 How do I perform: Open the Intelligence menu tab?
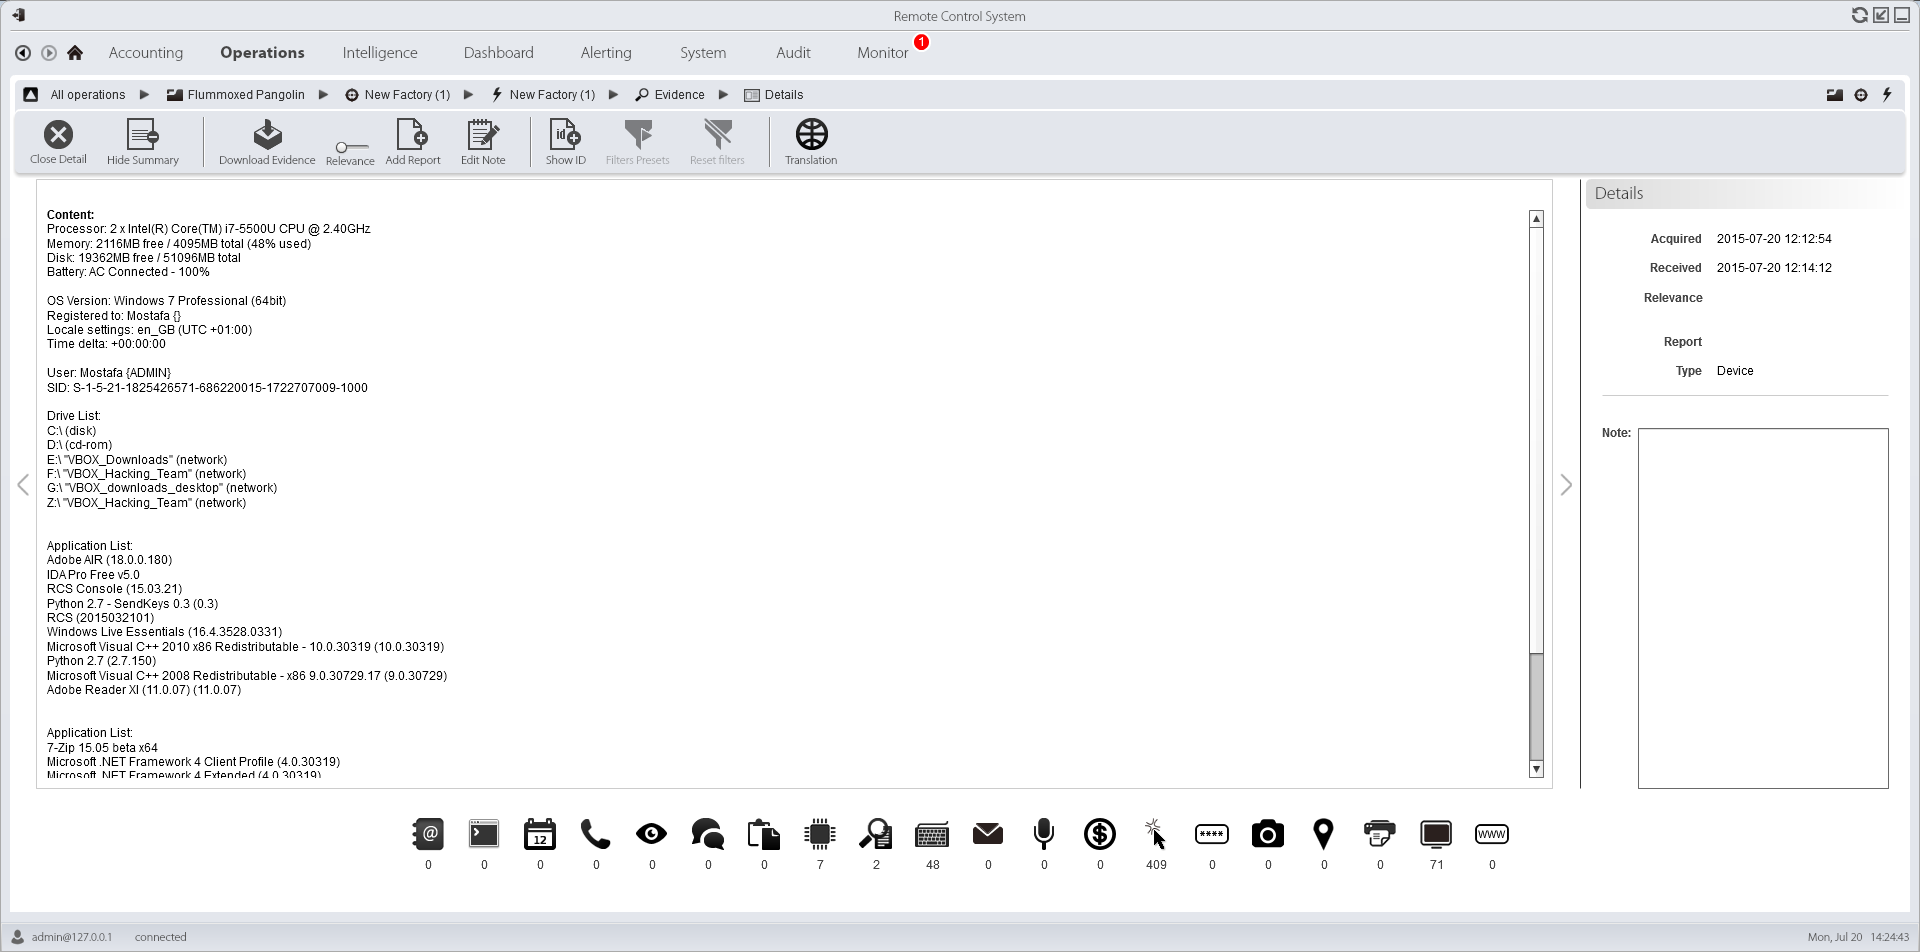coord(380,53)
